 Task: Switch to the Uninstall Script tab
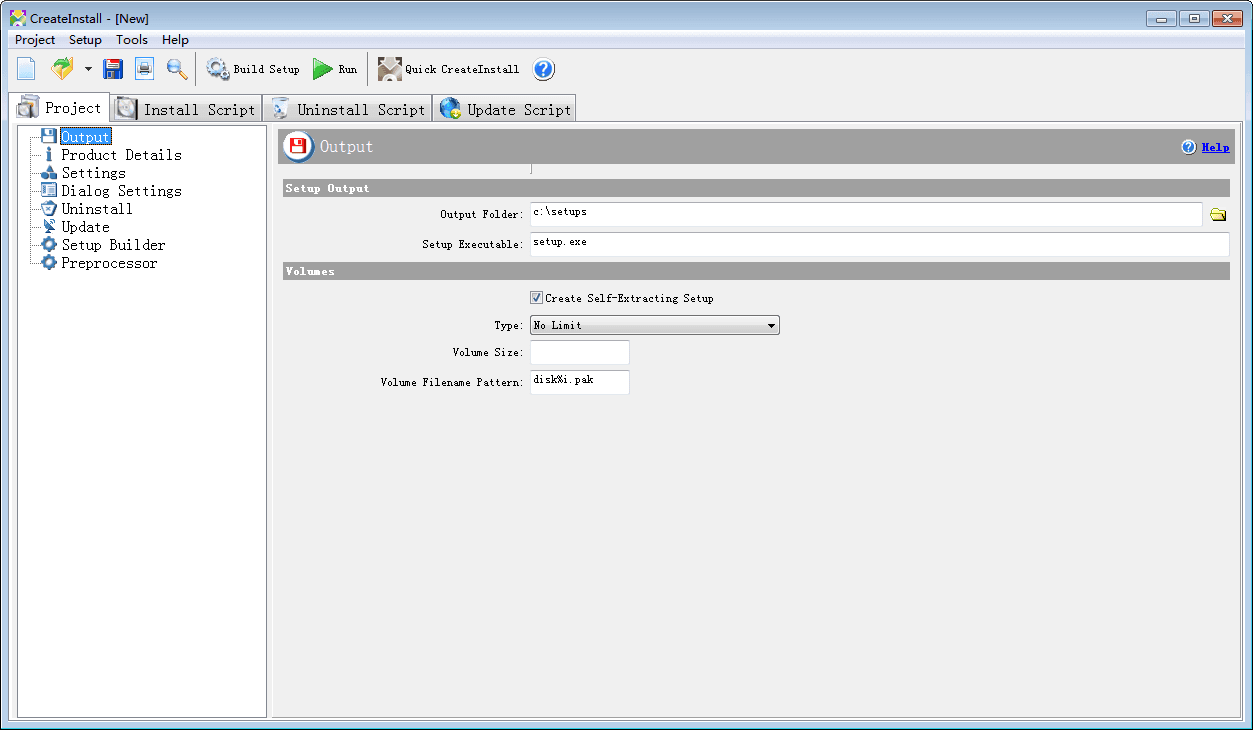349,109
